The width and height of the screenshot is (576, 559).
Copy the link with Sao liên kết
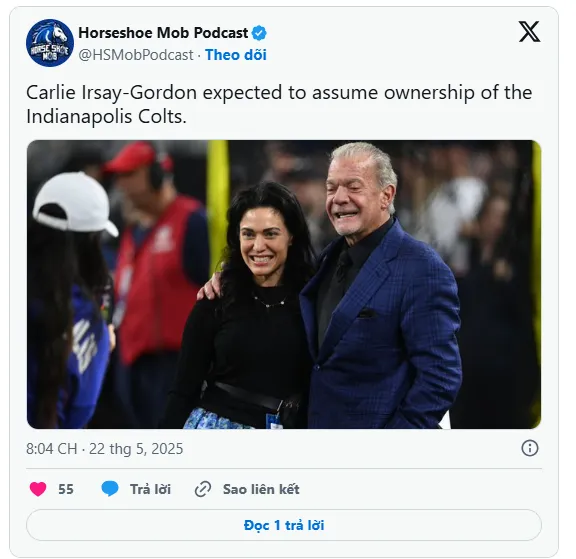tap(261, 489)
